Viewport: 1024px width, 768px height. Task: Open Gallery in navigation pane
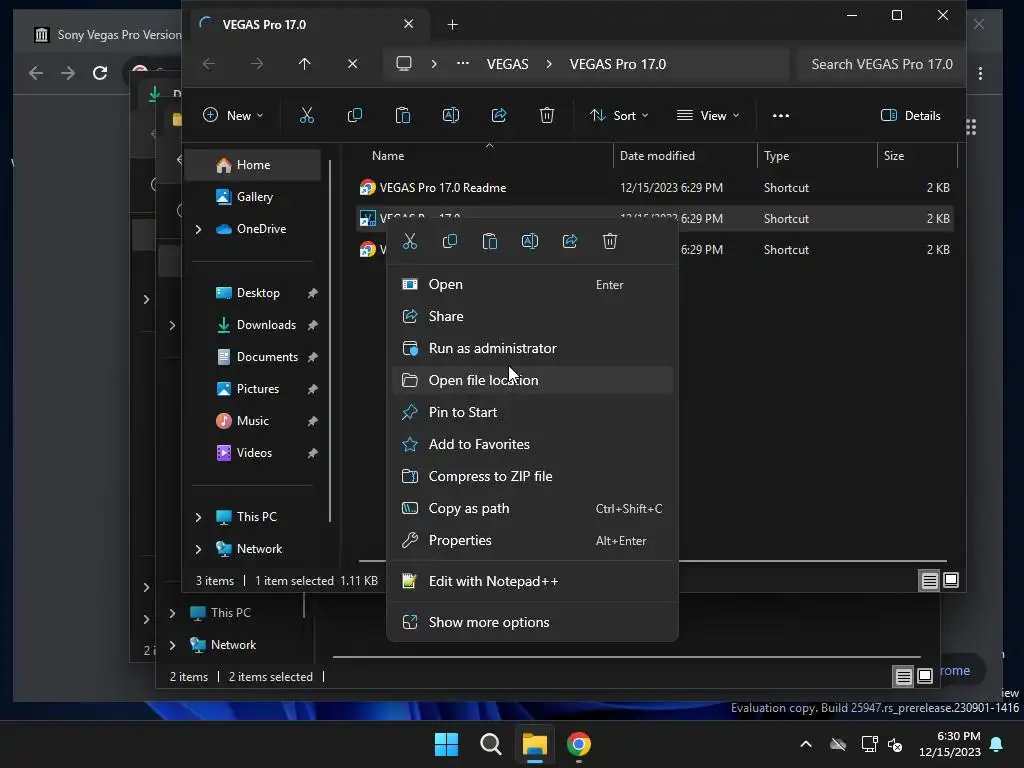pos(253,197)
